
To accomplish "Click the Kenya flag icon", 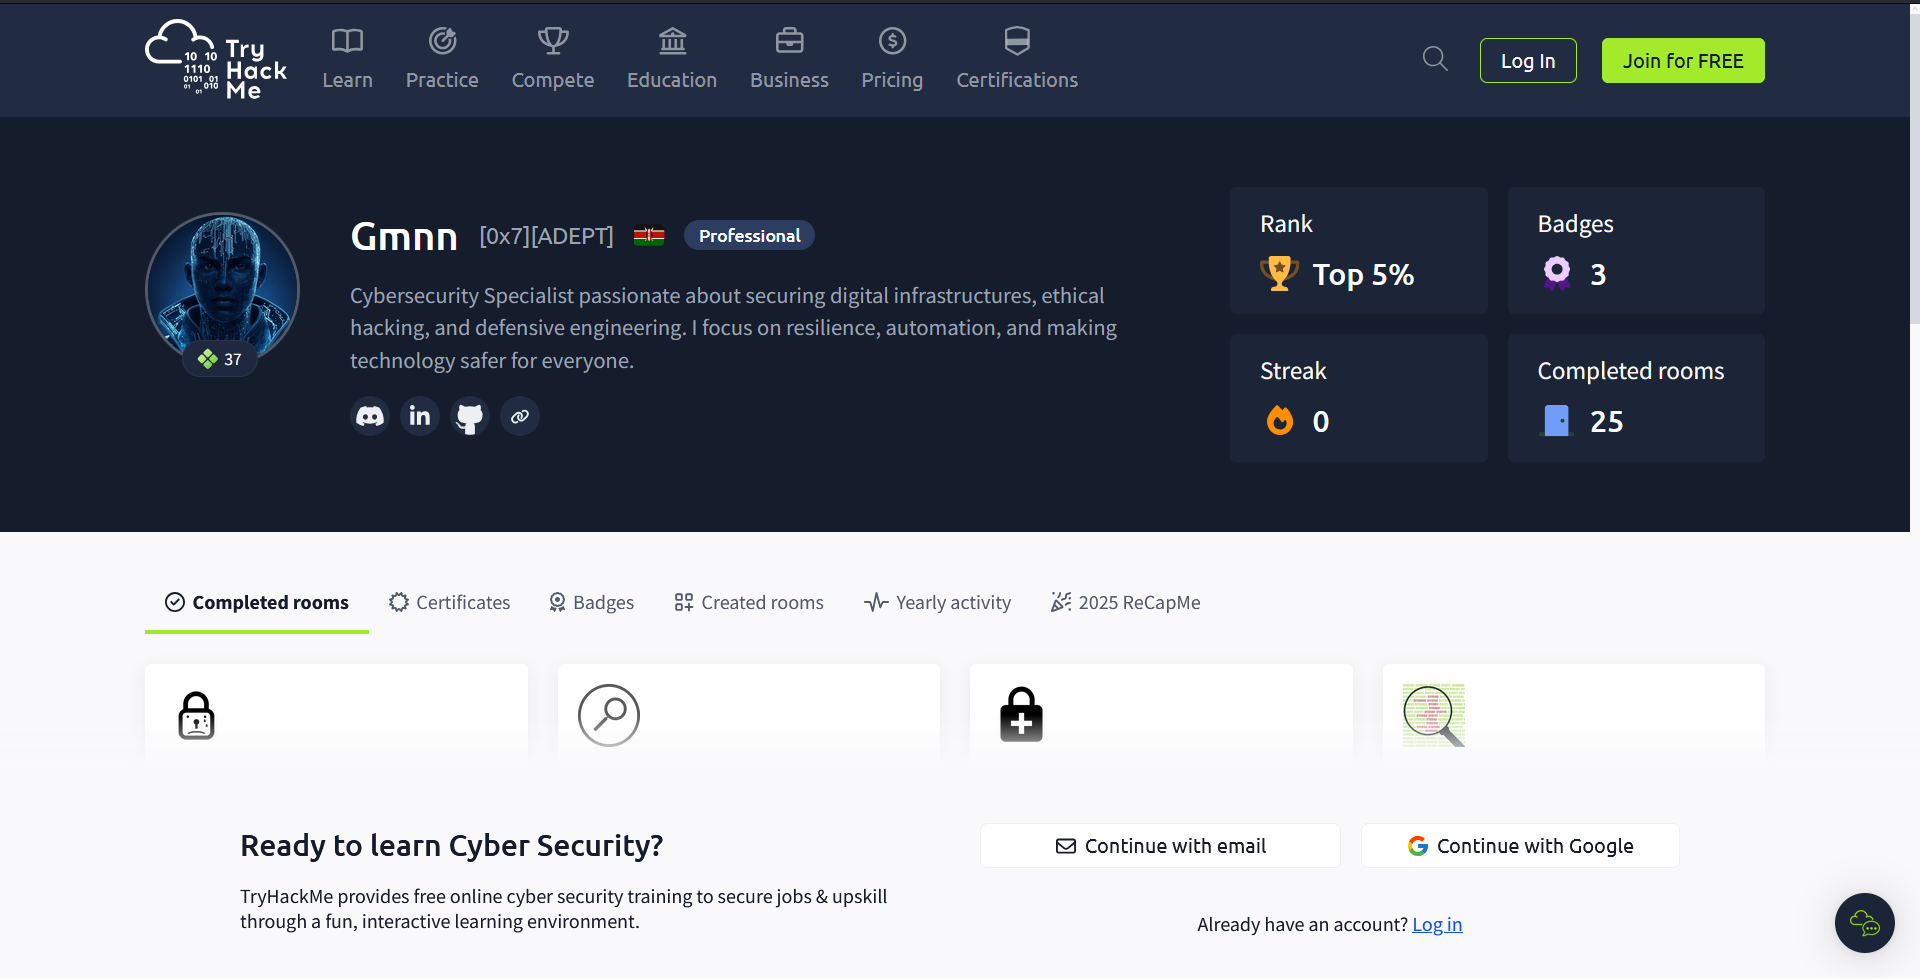I will pos(649,236).
